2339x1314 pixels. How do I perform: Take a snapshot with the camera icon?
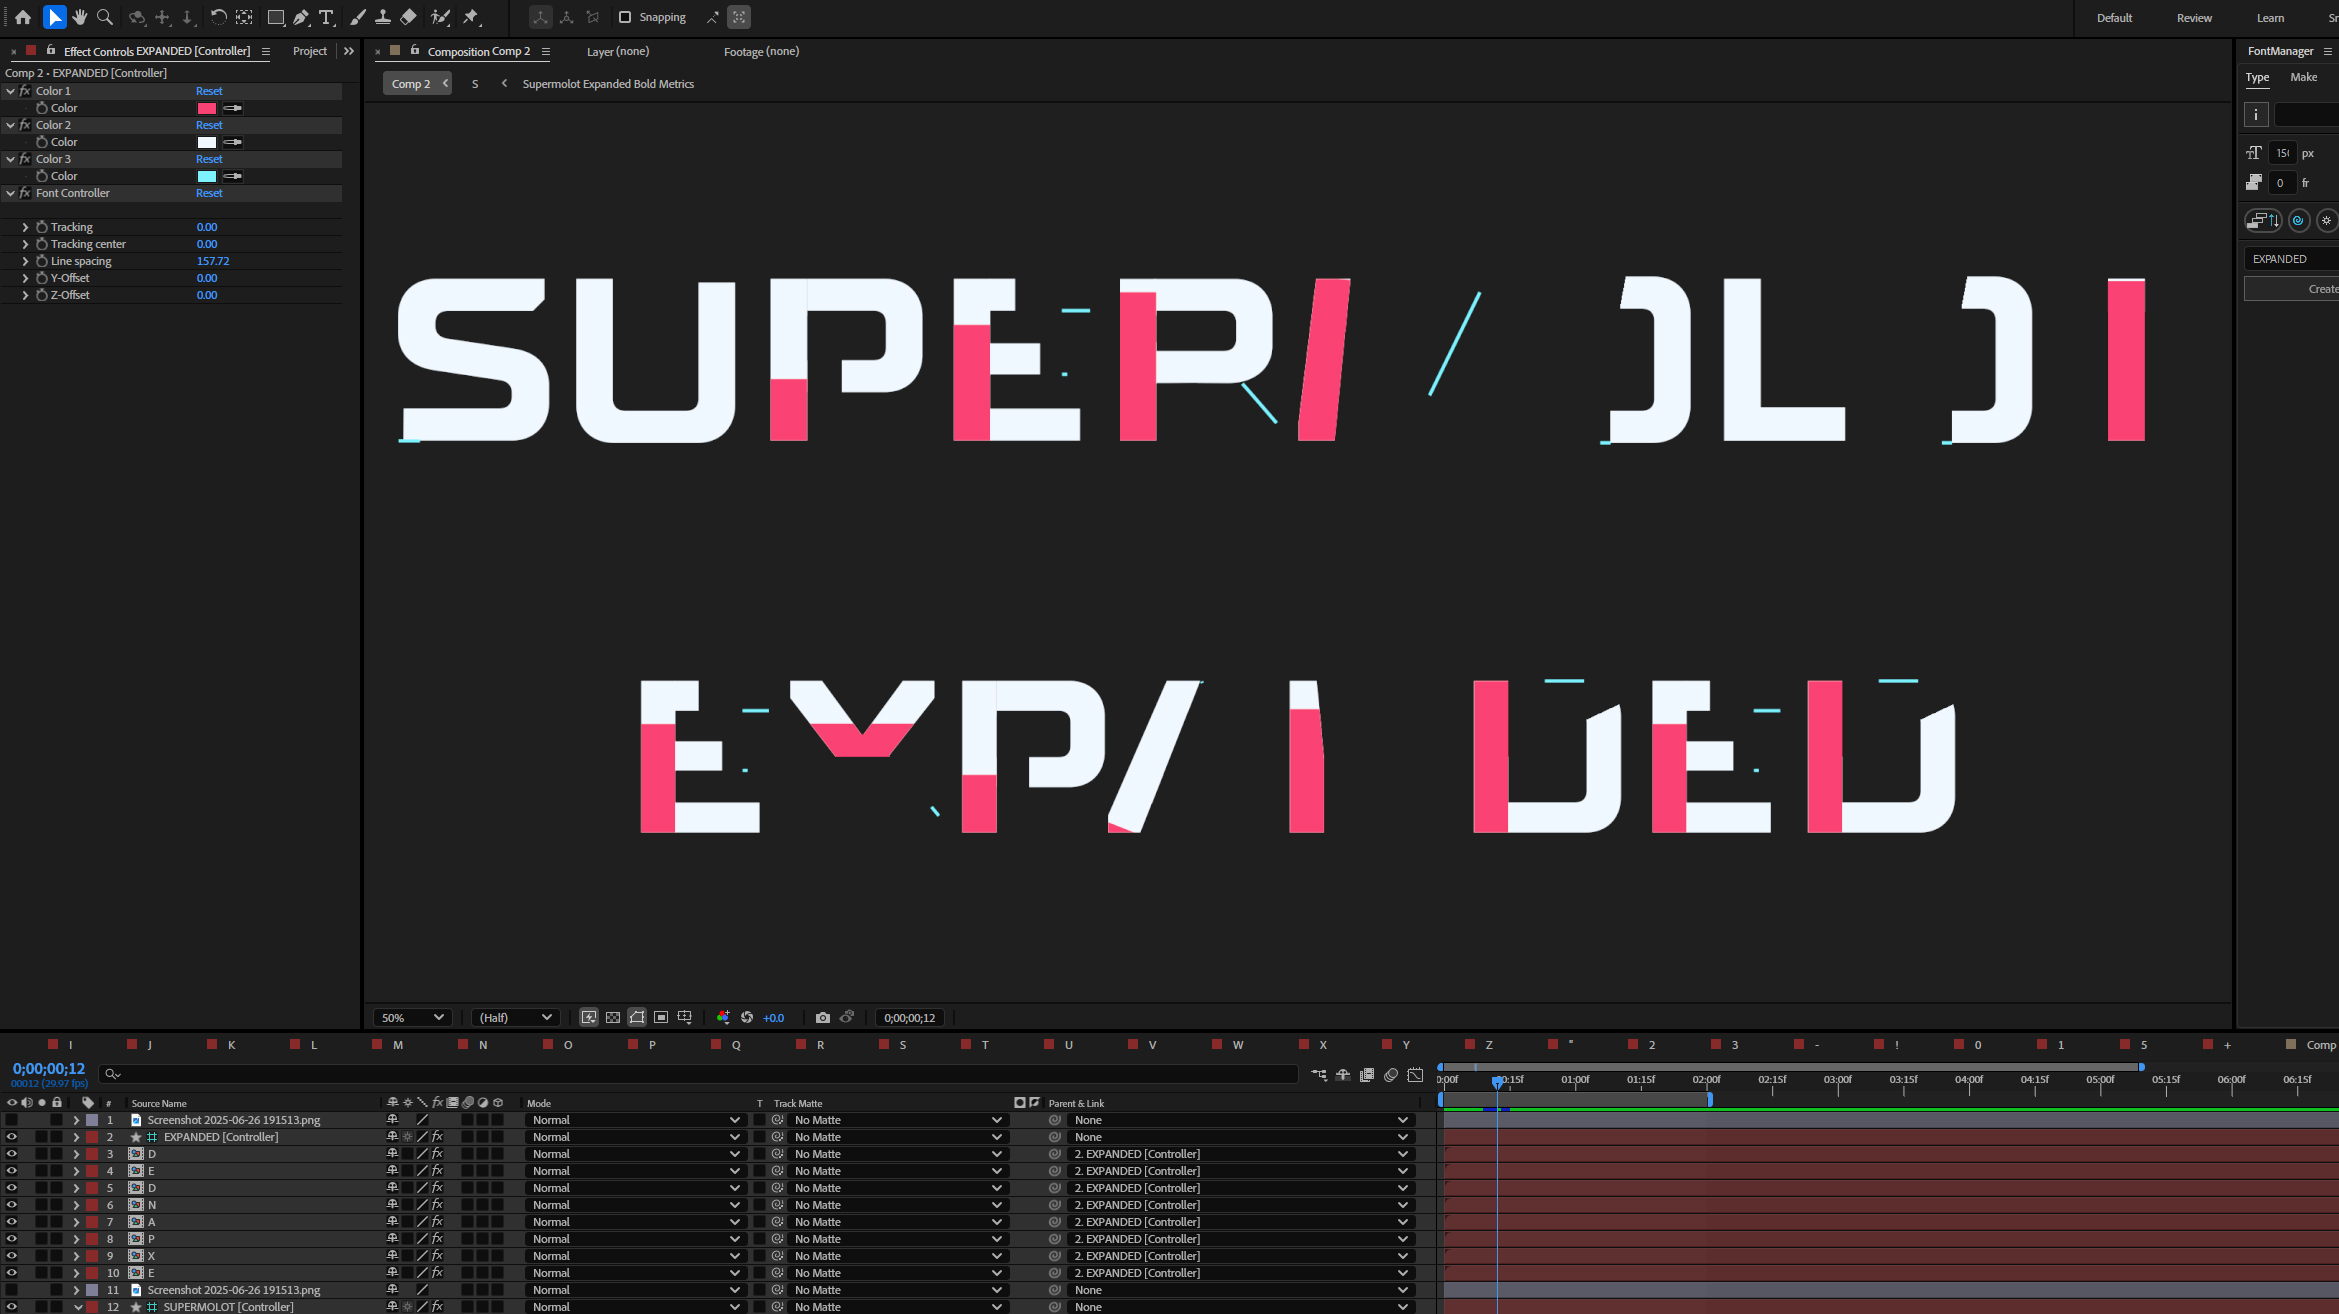coord(822,1017)
